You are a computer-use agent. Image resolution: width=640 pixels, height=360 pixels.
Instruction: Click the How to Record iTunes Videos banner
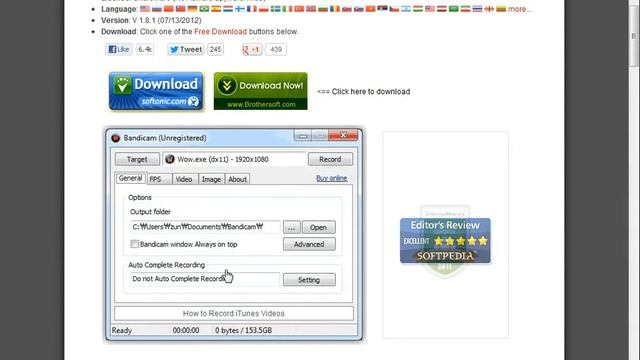(233, 313)
